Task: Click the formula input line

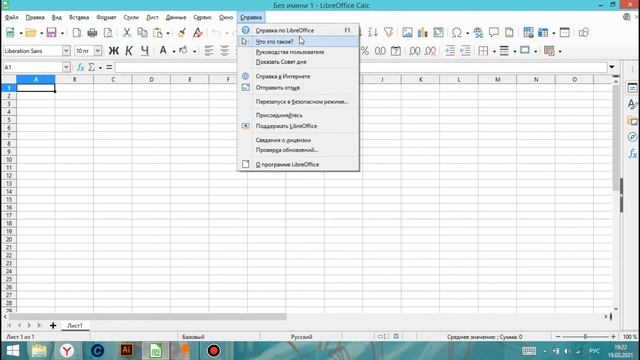Action: 361,67
